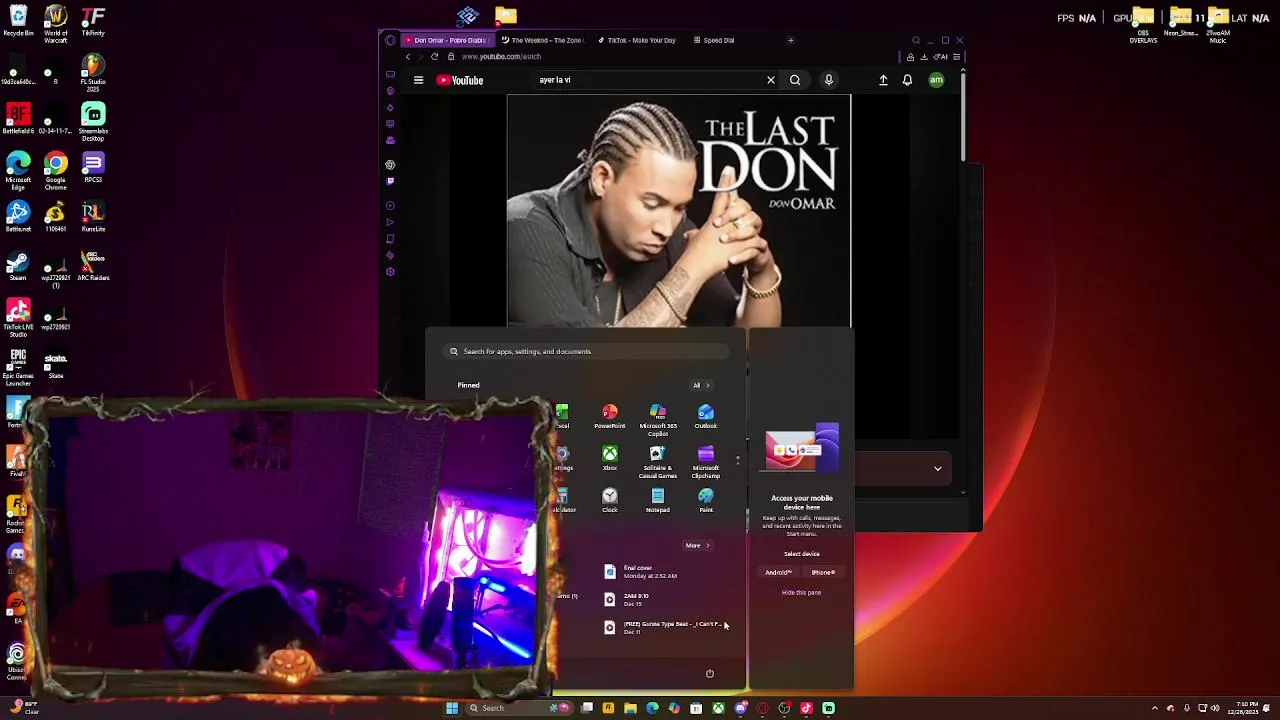Image resolution: width=1280 pixels, height=720 pixels.
Task: Open Battle.net desktop shortcut
Action: tap(18, 217)
